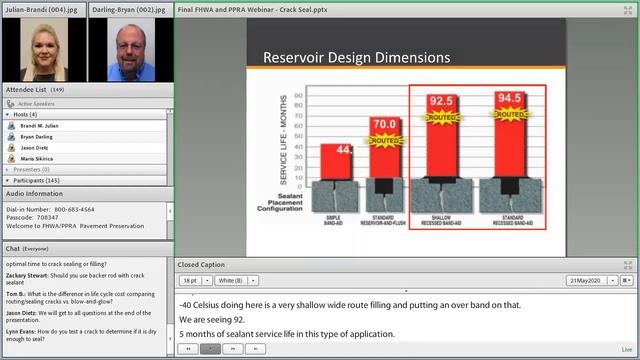Click the Chat (Everyone) pod header
This screenshot has width=640, height=360.
(x=88, y=249)
